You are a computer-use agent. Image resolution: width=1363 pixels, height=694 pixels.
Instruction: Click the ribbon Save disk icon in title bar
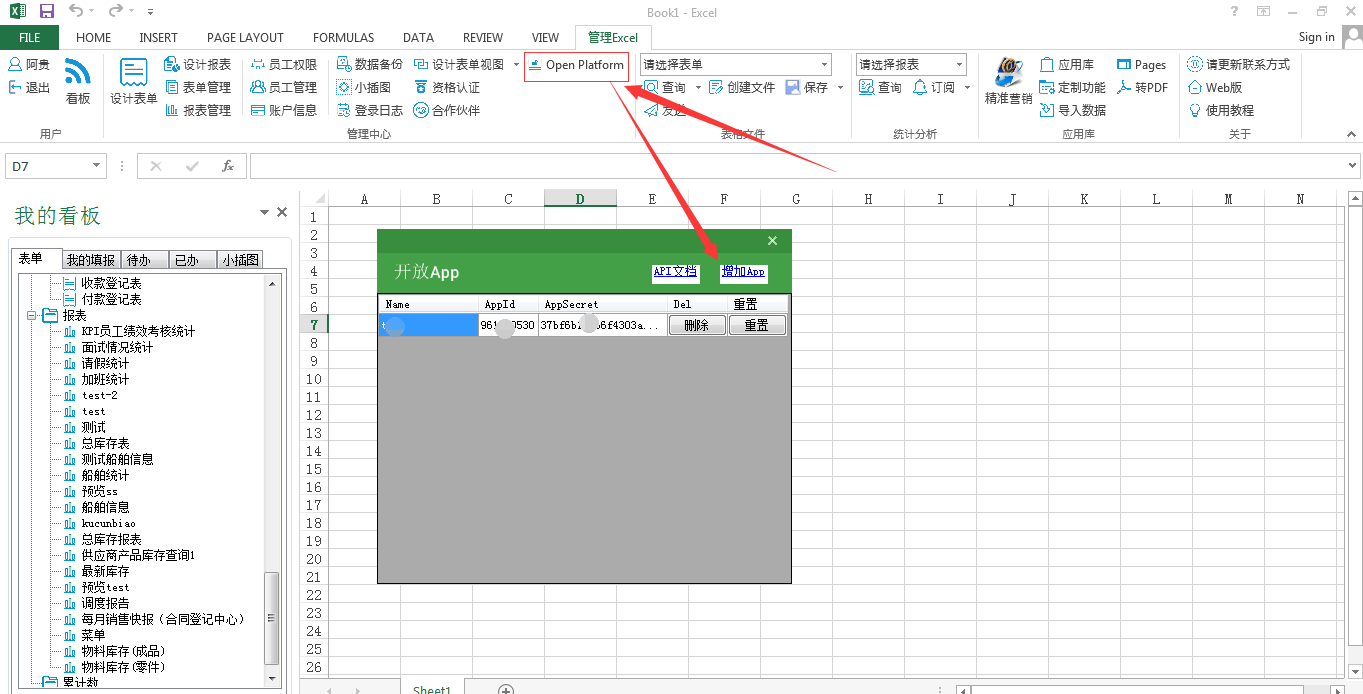pyautogui.click(x=46, y=11)
